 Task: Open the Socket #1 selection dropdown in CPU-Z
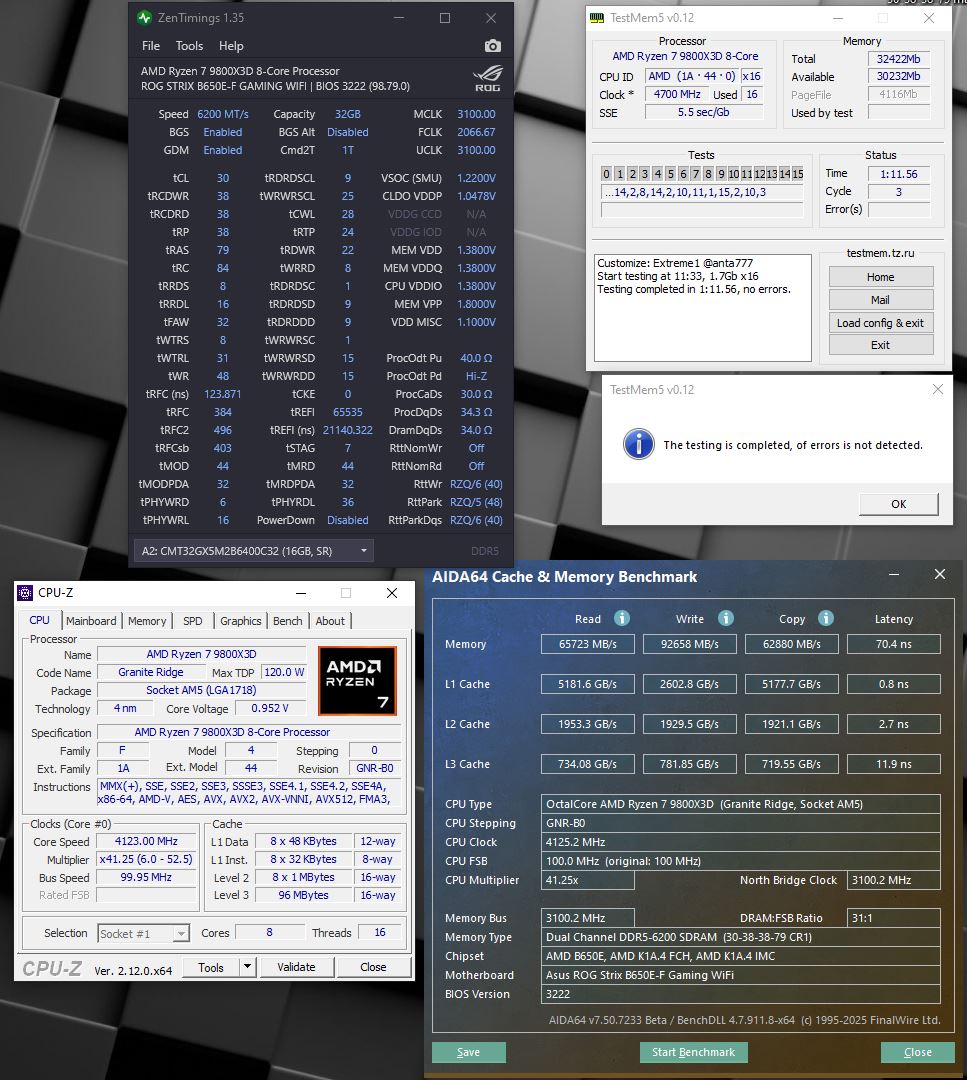coord(143,933)
